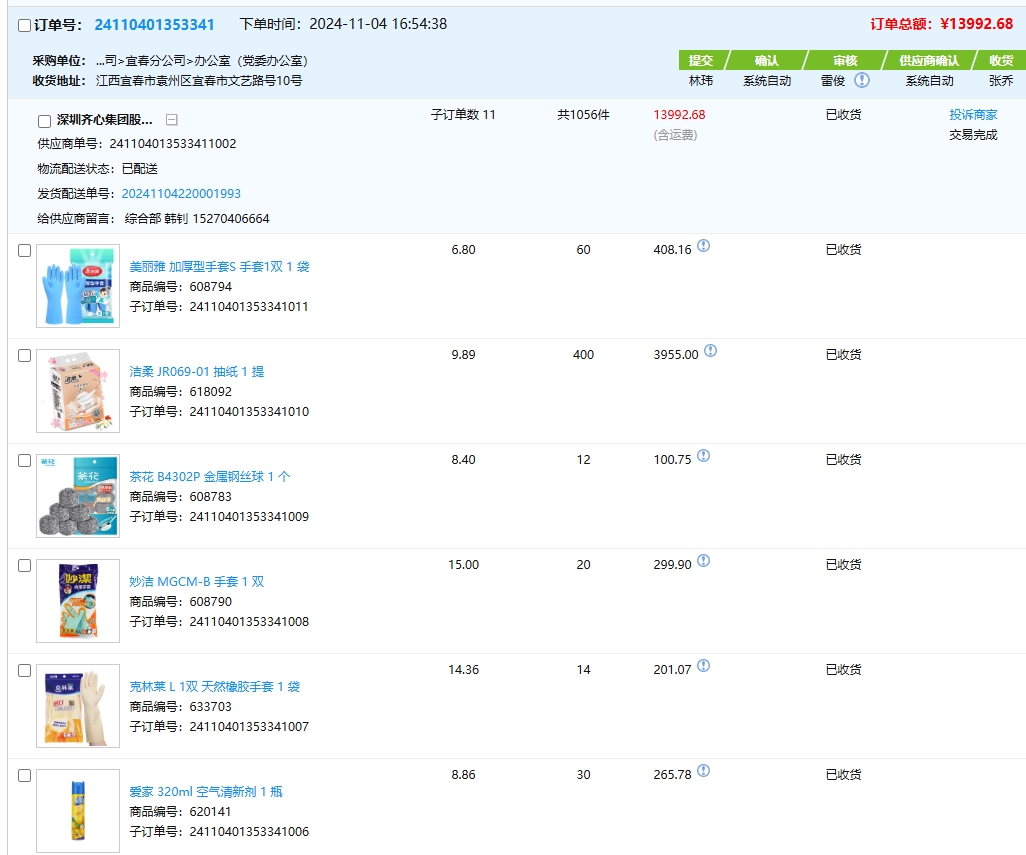Click info icon next to amount 265.78
The image size is (1026, 855).
703,771
